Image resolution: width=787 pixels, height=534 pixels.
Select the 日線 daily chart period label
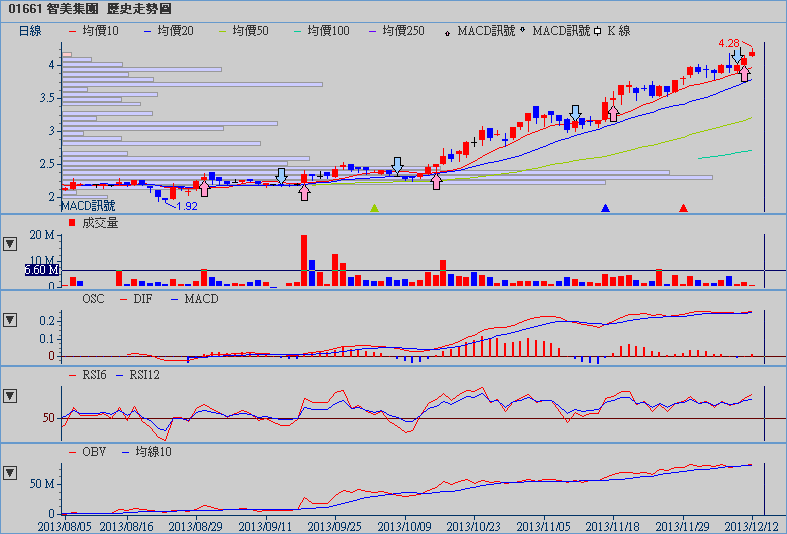coord(31,32)
